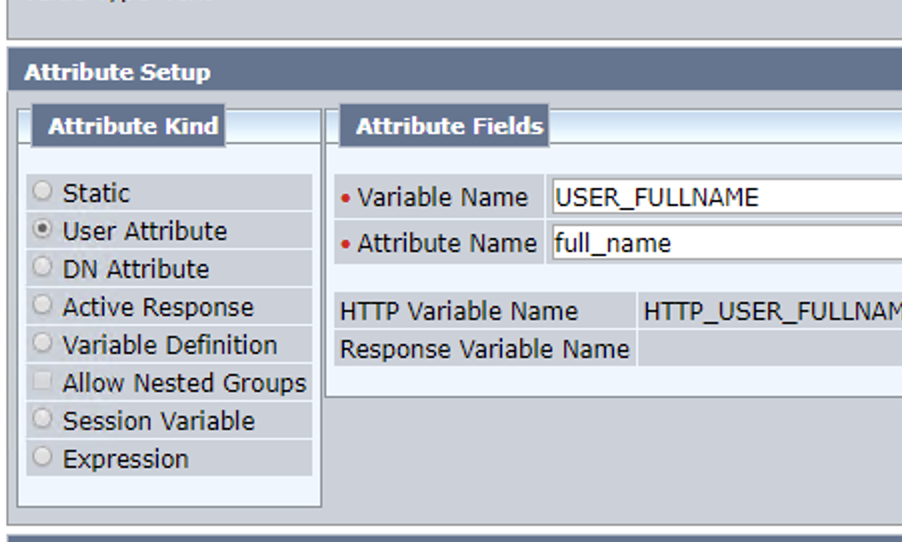
Task: Click the Attribute Name field label
Action: click(447, 243)
